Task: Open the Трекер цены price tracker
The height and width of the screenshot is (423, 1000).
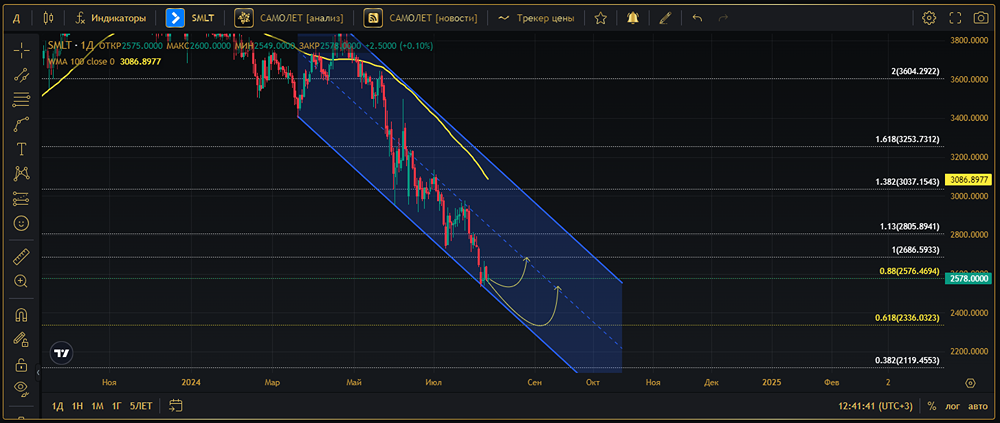Action: [x=536, y=18]
